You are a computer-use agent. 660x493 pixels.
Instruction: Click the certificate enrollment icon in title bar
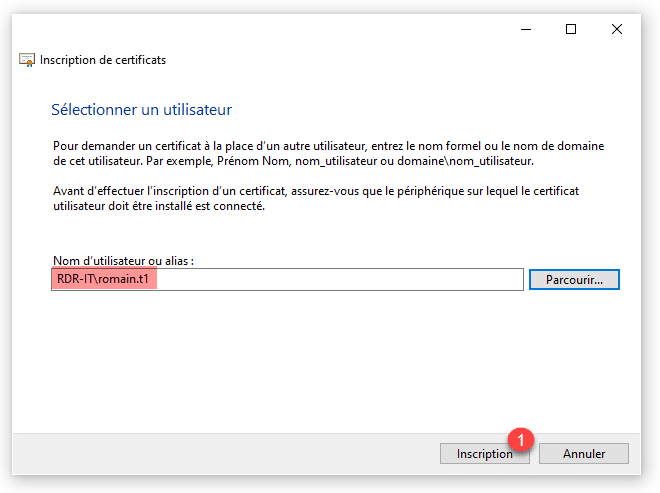[27, 60]
